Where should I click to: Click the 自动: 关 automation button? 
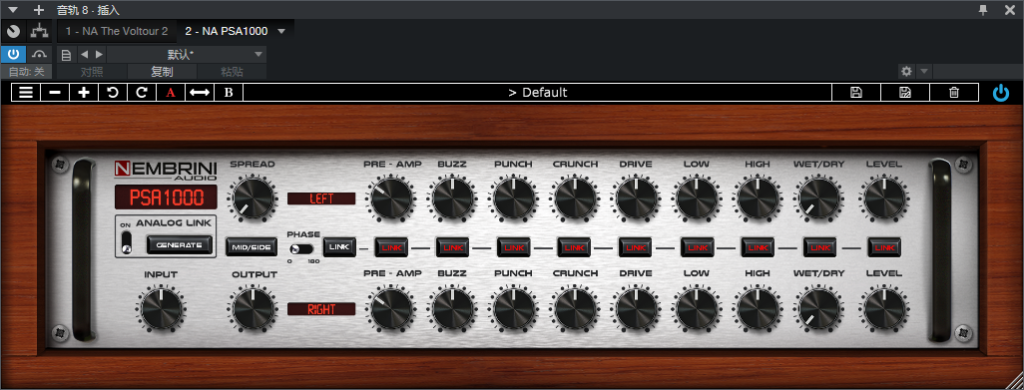[x=27, y=72]
